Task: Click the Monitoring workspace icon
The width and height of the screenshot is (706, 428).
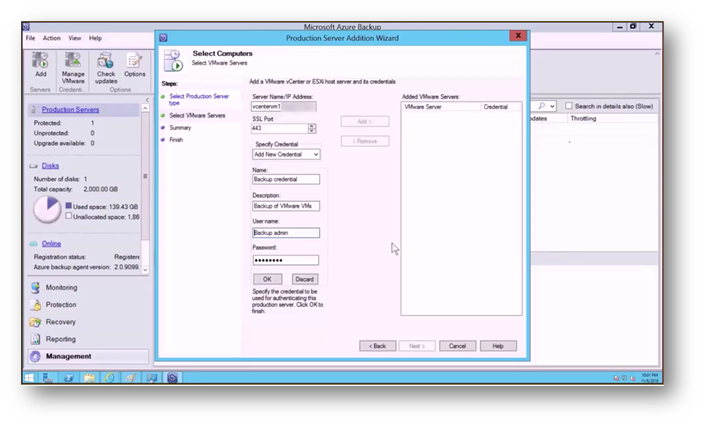Action: point(36,288)
